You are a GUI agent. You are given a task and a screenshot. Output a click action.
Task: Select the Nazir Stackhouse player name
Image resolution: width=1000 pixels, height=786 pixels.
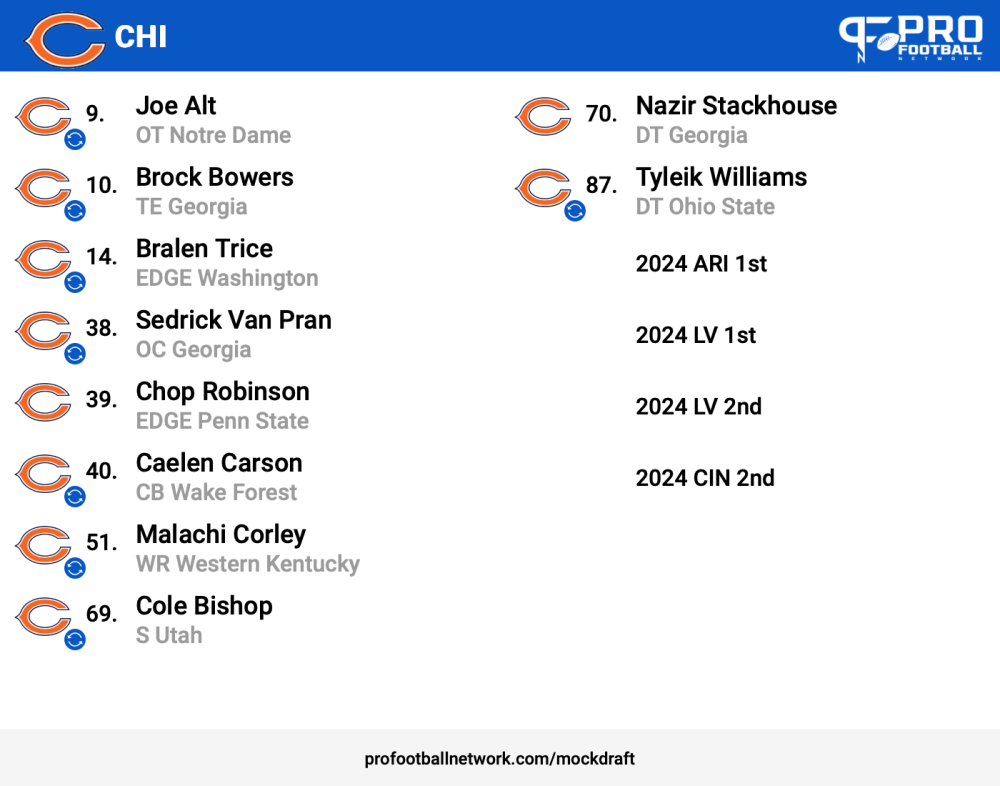737,106
